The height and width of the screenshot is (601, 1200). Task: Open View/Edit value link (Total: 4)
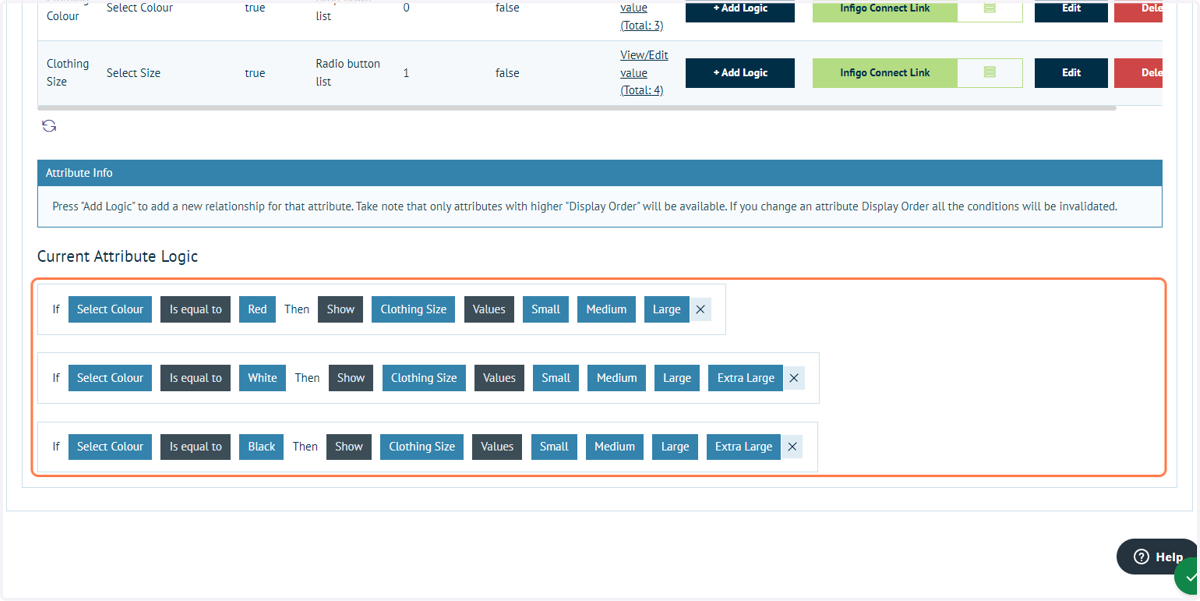(643, 72)
